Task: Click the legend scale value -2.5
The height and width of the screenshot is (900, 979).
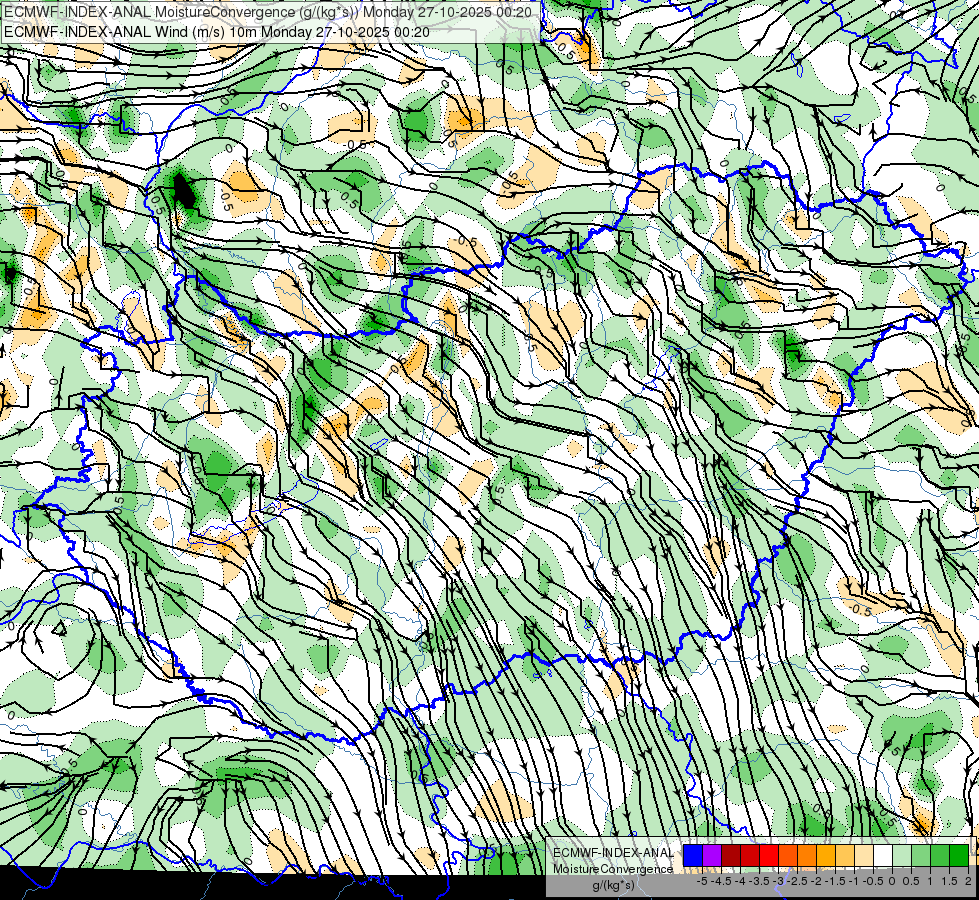Action: tap(799, 881)
